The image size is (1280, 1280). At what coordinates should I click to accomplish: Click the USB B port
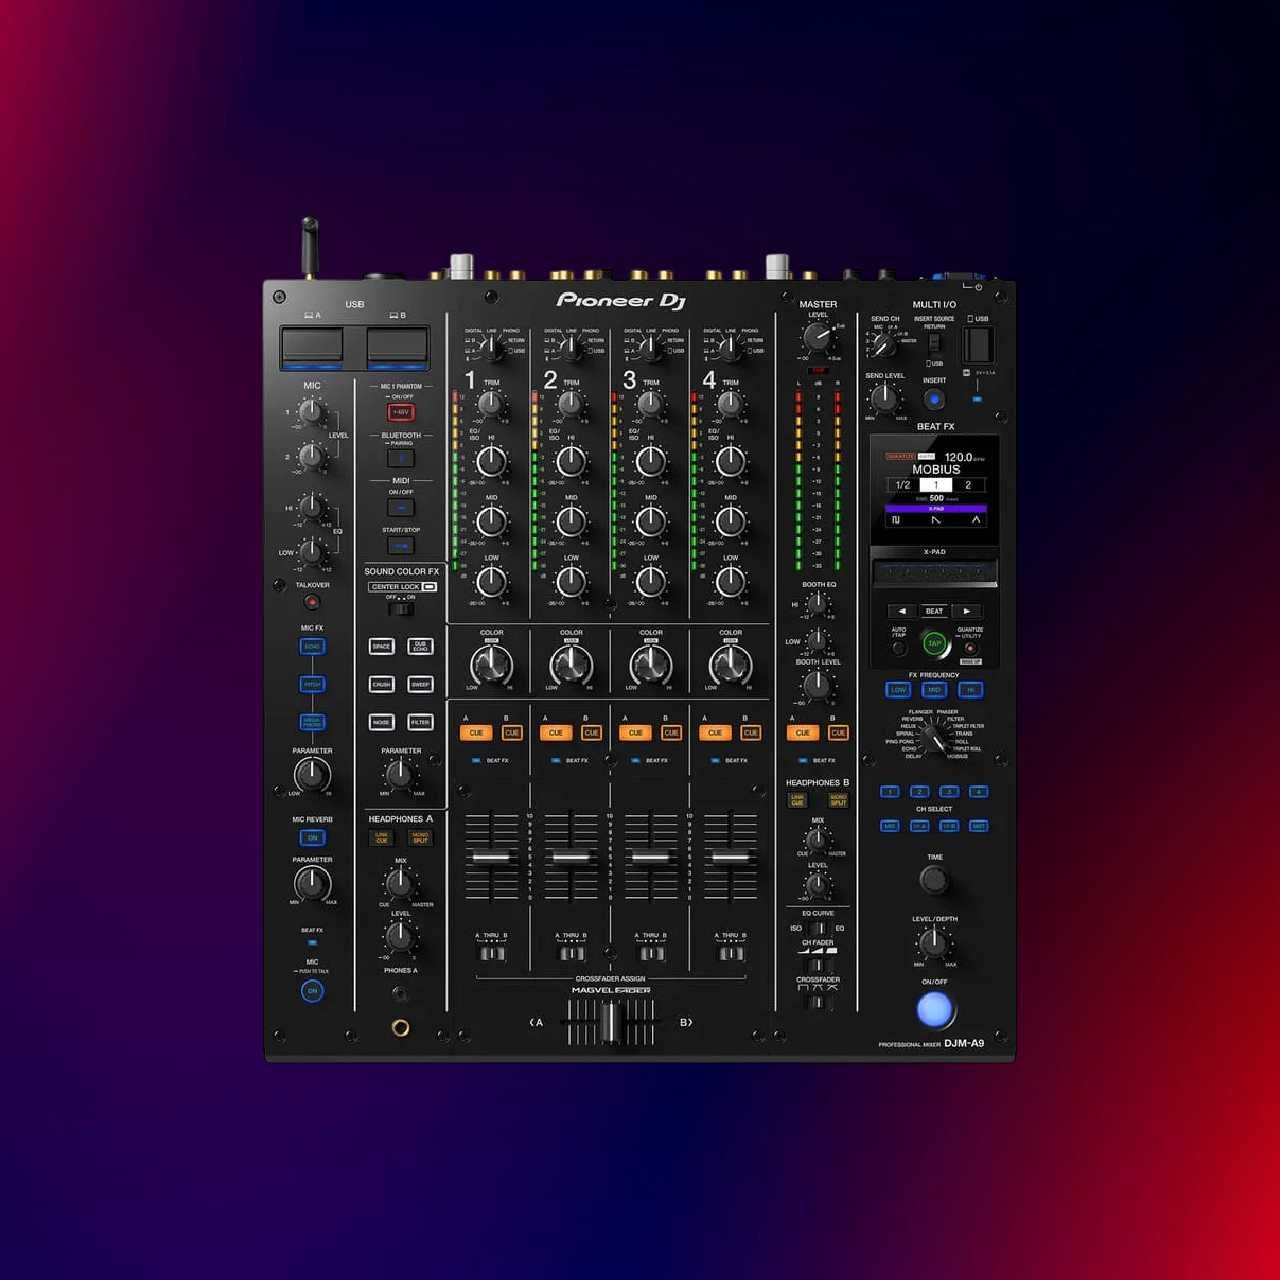[397, 347]
